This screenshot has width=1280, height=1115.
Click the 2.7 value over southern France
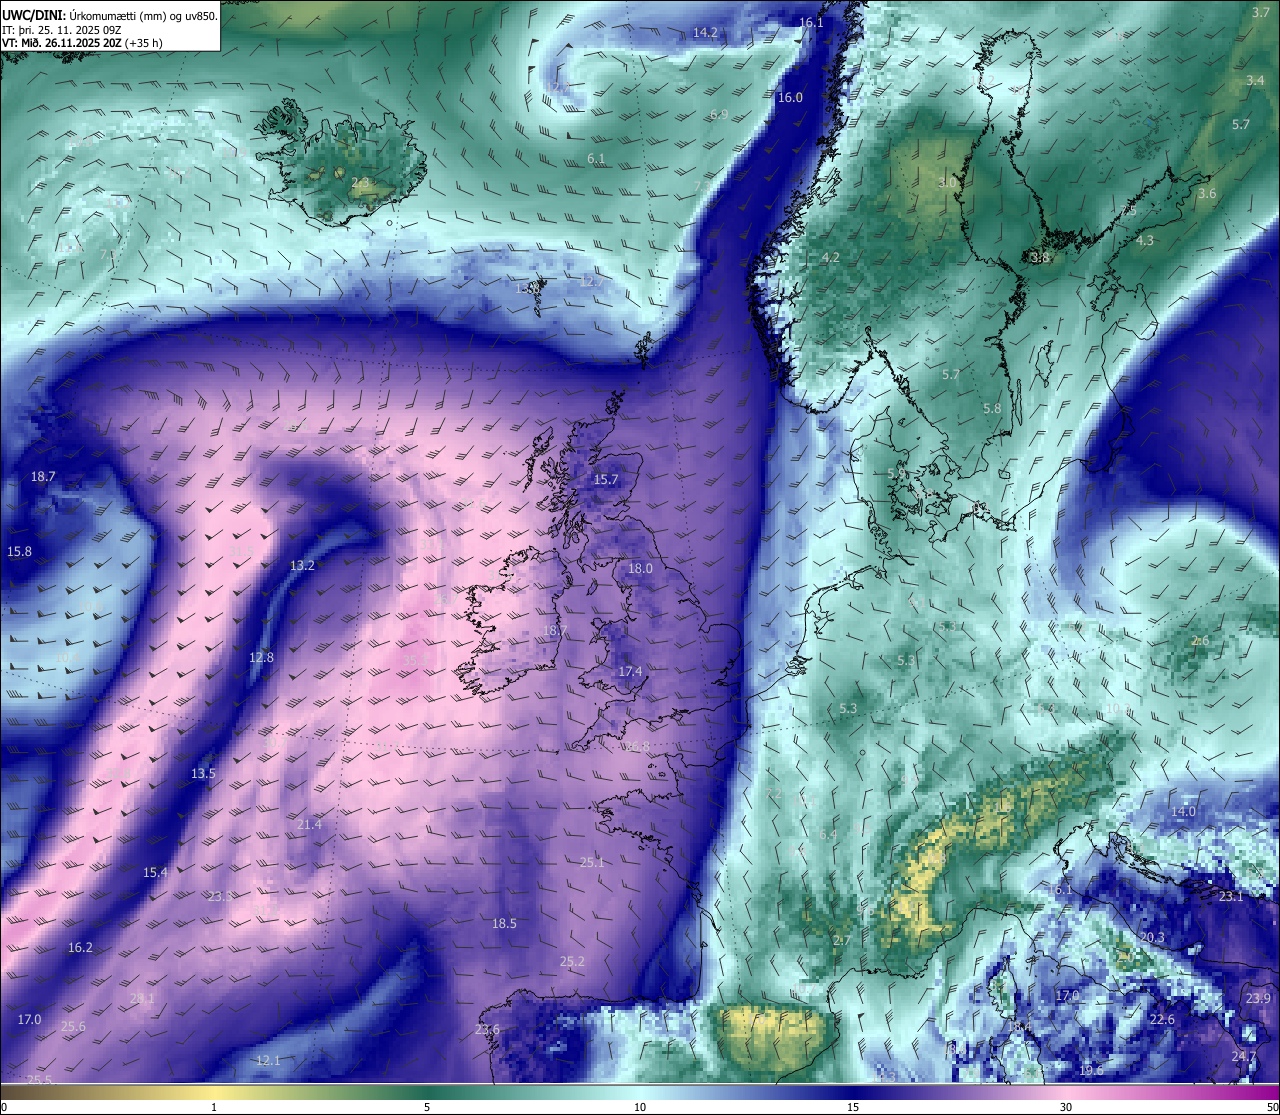842,940
